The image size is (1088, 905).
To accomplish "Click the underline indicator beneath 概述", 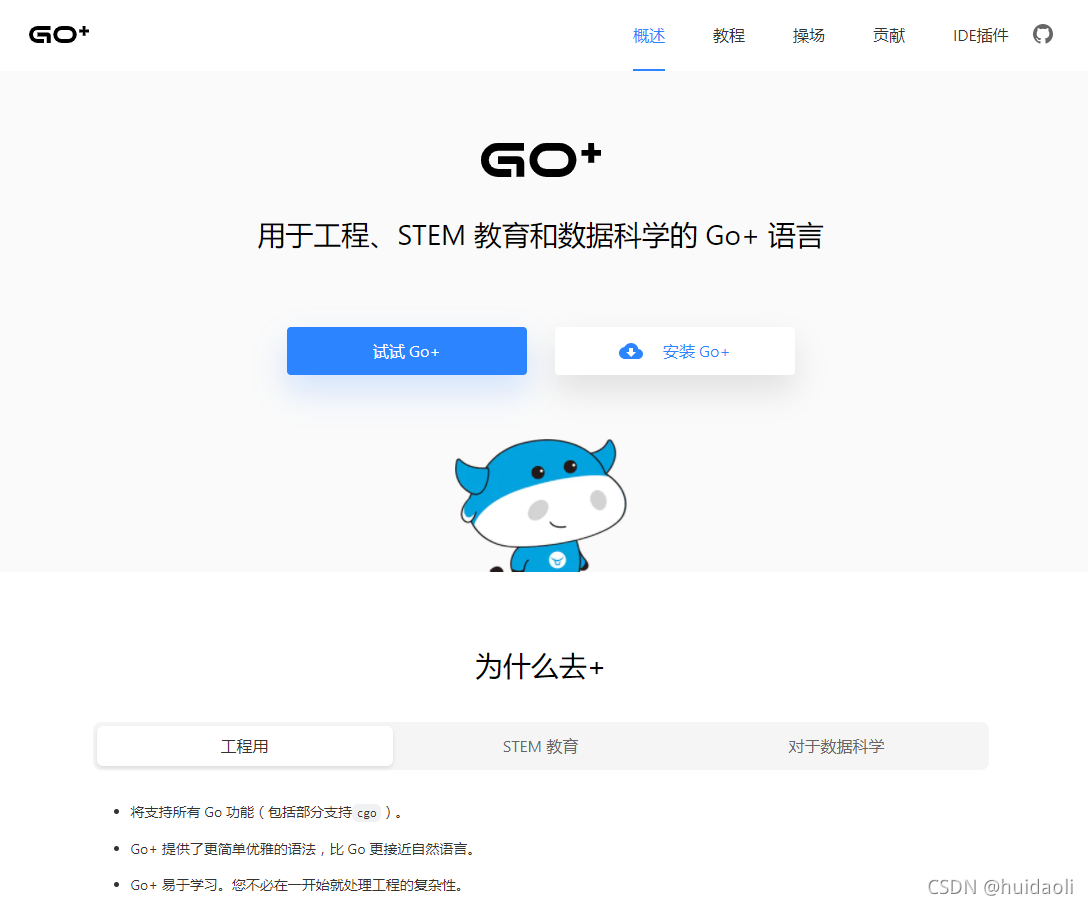I will click(649, 69).
